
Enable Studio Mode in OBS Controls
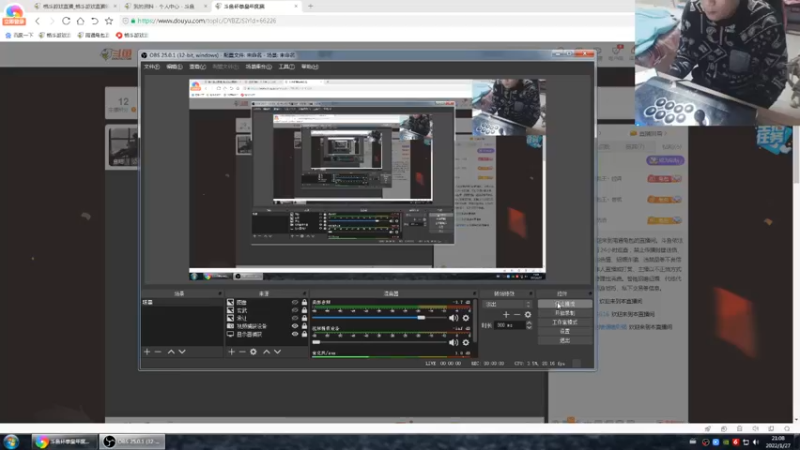point(565,322)
